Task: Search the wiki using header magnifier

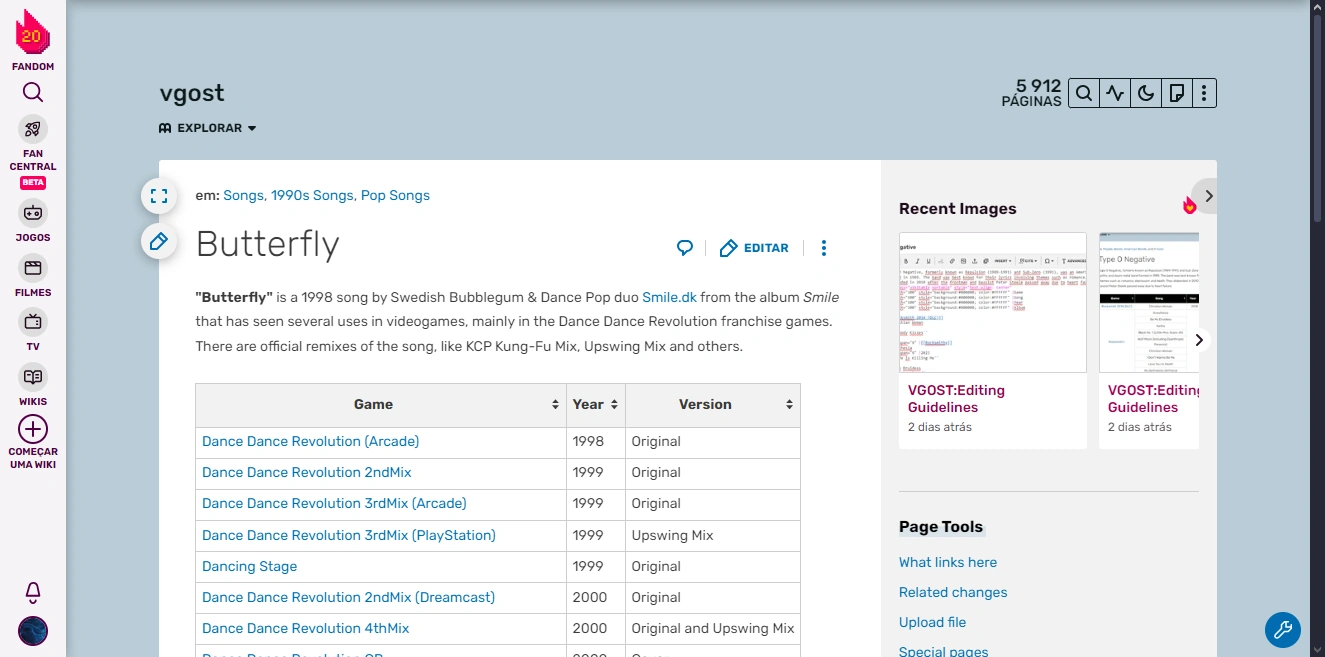Action: [x=1083, y=93]
